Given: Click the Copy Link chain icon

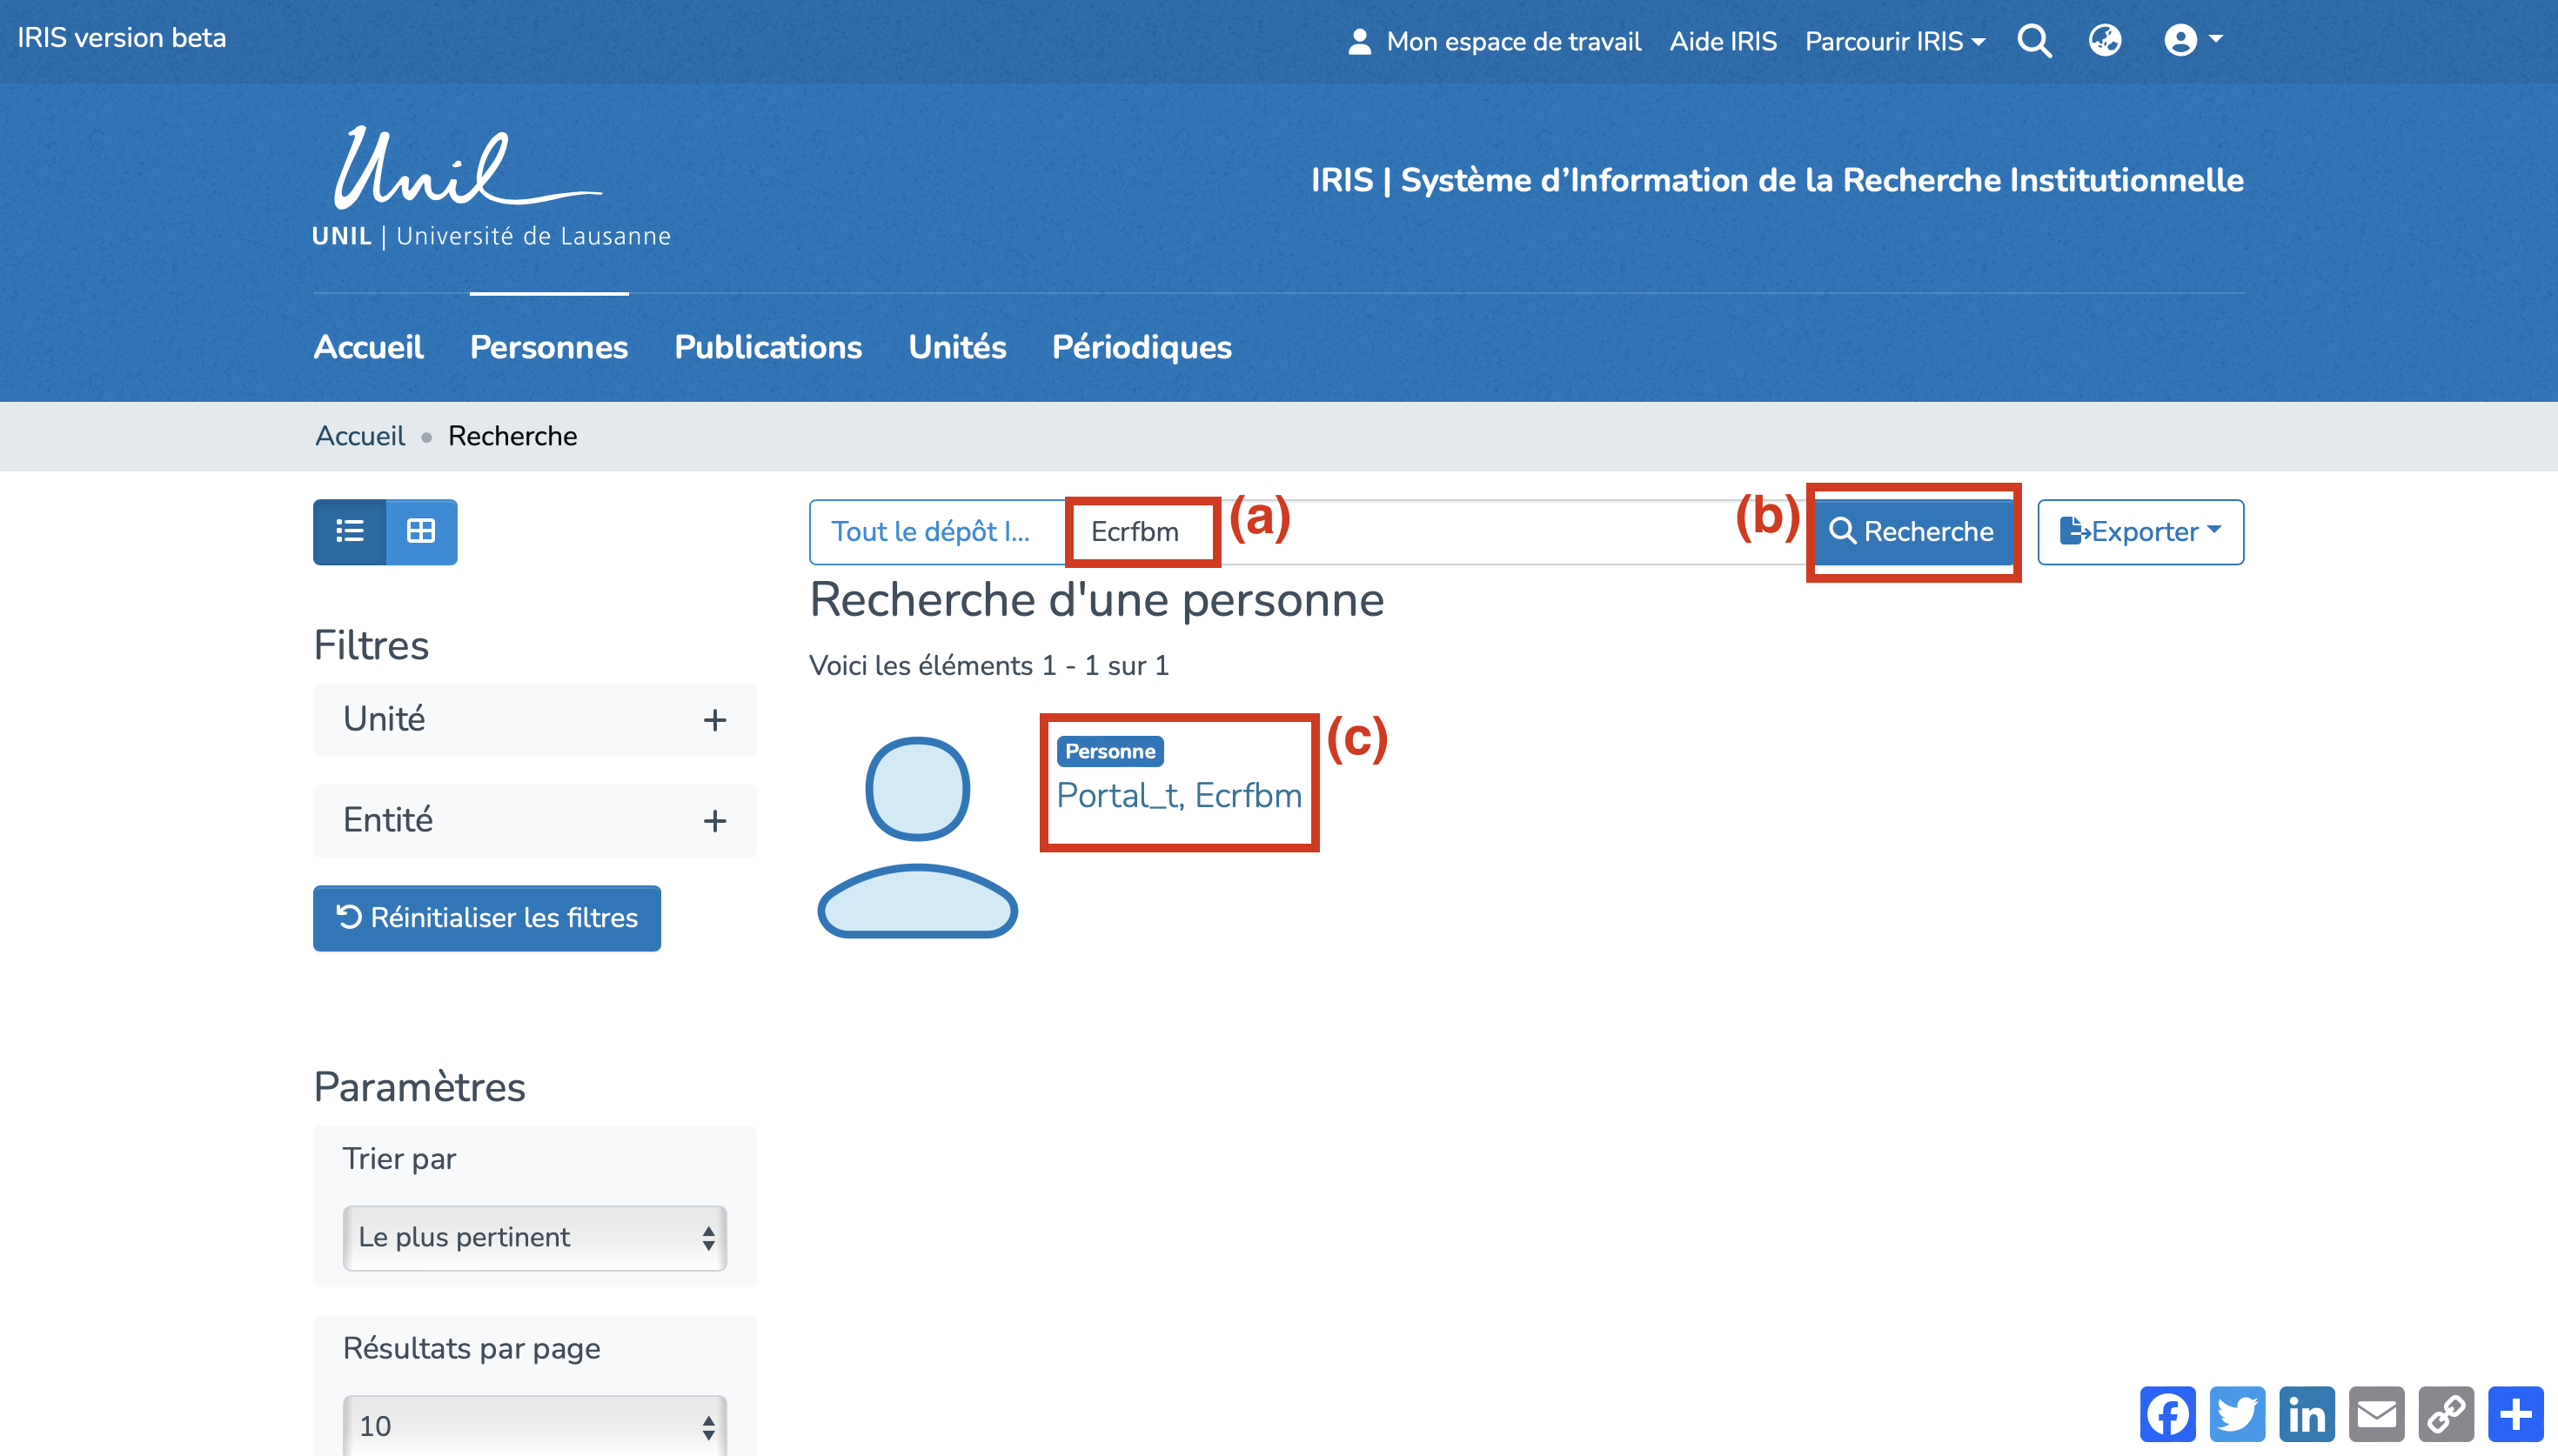Looking at the screenshot, I should [x=2446, y=1414].
